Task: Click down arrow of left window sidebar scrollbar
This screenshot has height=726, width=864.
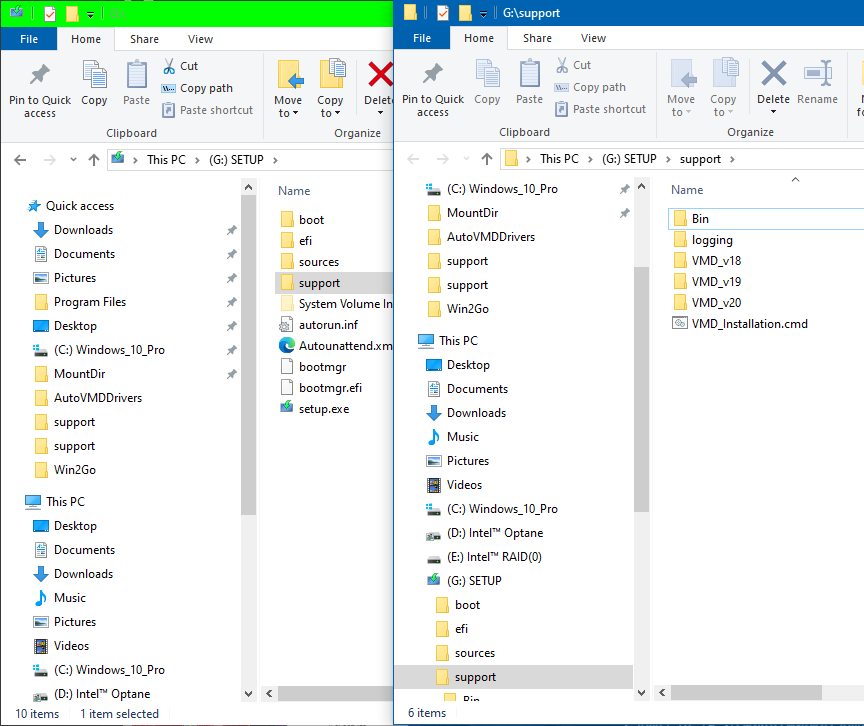Action: pos(249,694)
